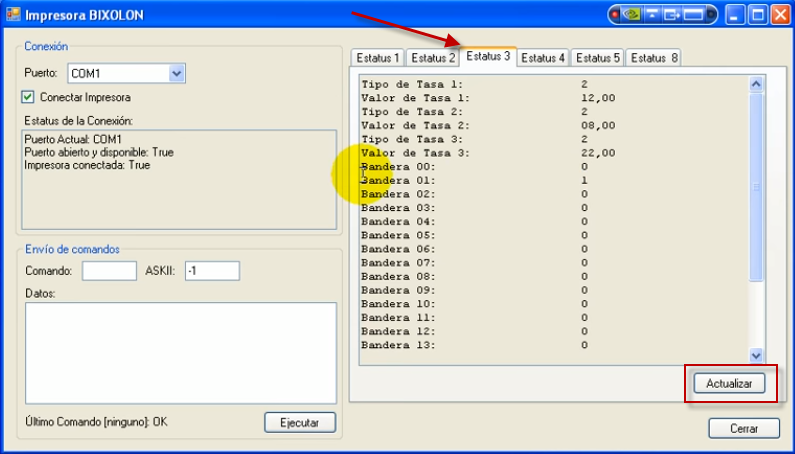The height and width of the screenshot is (454, 795).
Task: Open the Estatus 4 tab
Action: point(543,58)
